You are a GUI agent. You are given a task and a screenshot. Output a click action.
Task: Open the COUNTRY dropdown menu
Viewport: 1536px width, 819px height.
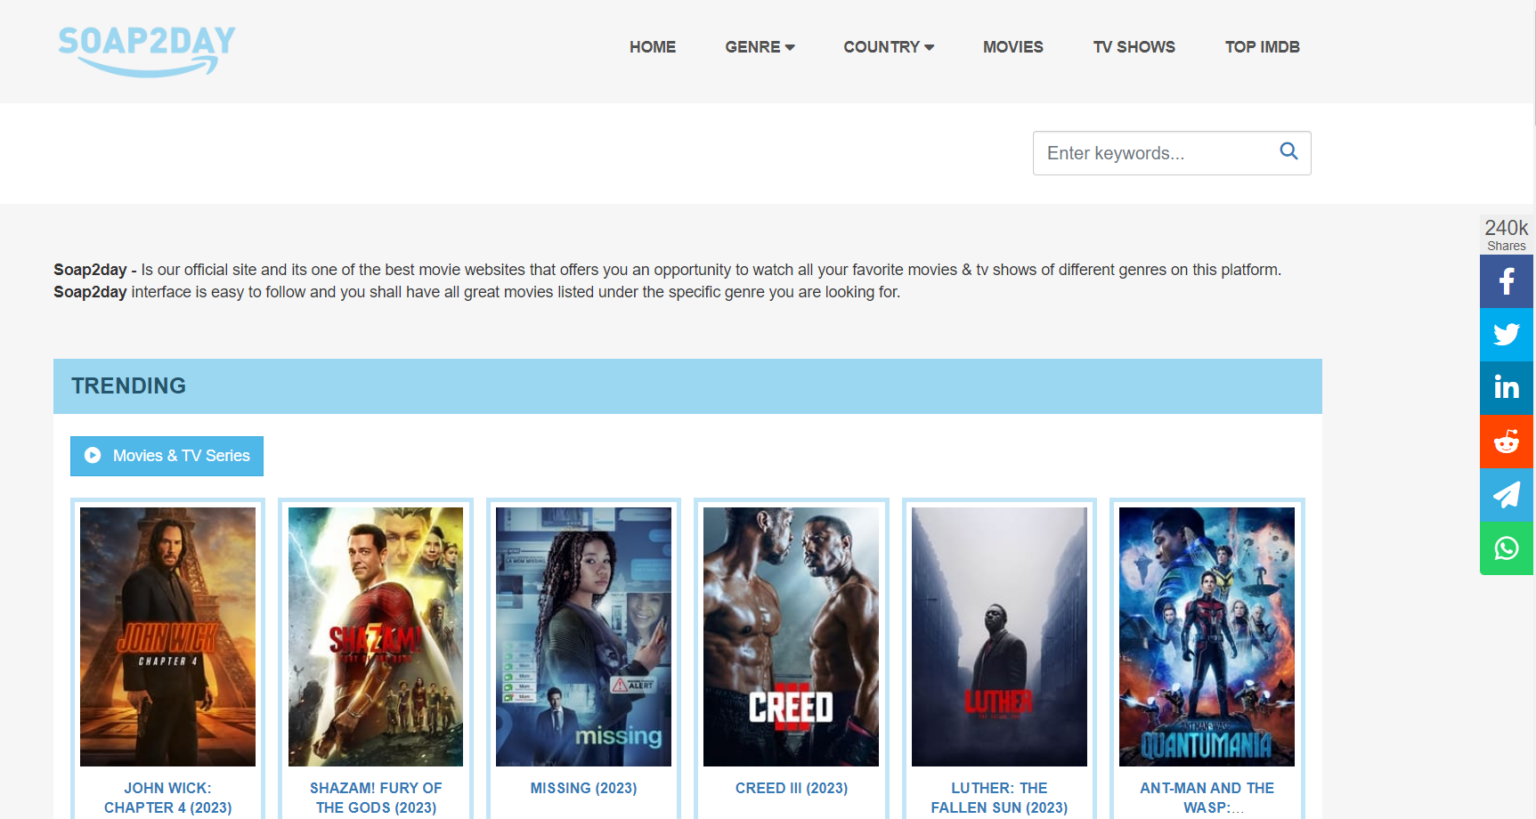(x=882, y=47)
